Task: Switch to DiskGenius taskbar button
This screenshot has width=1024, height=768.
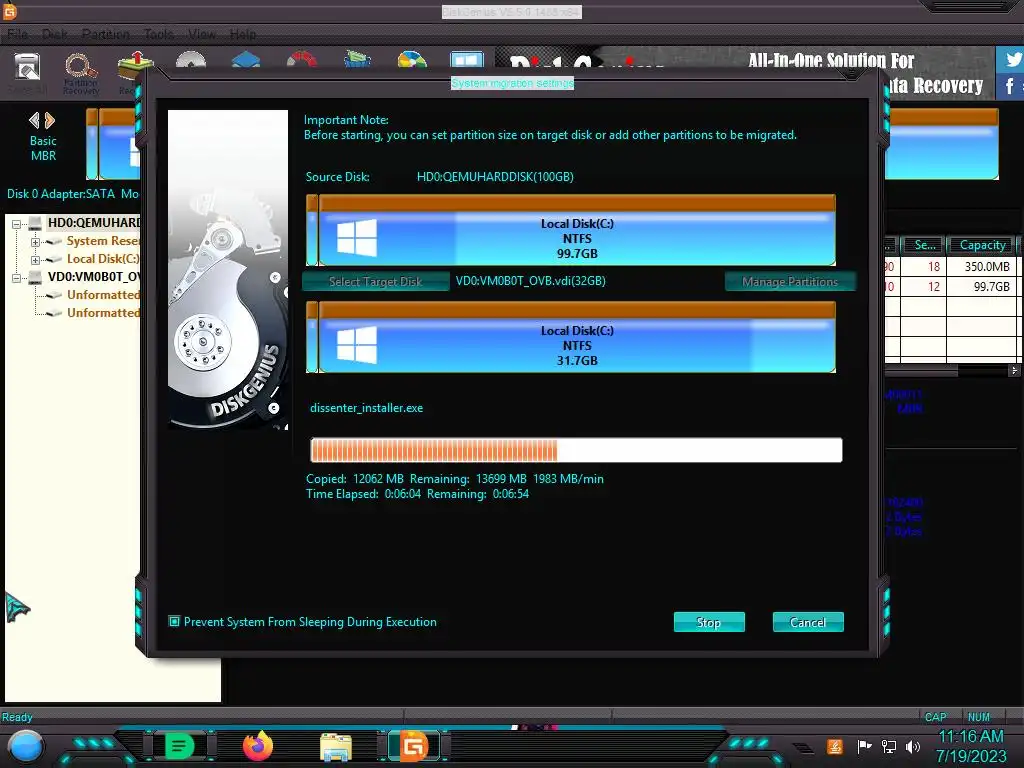Action: click(414, 746)
